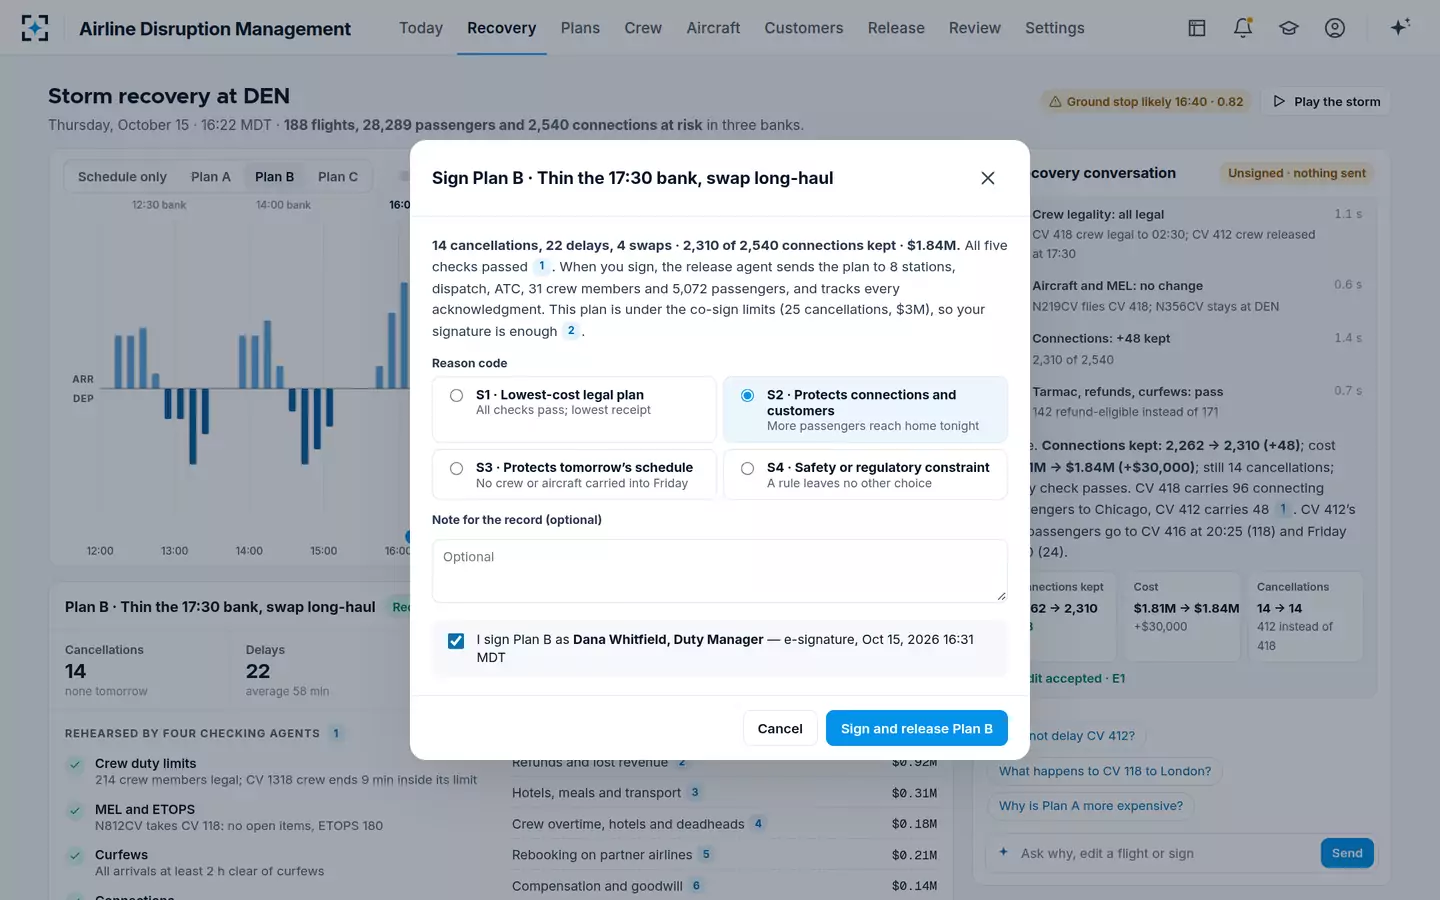
Task: Click the MEL and ETOPS check mark
Action: tap(75, 811)
